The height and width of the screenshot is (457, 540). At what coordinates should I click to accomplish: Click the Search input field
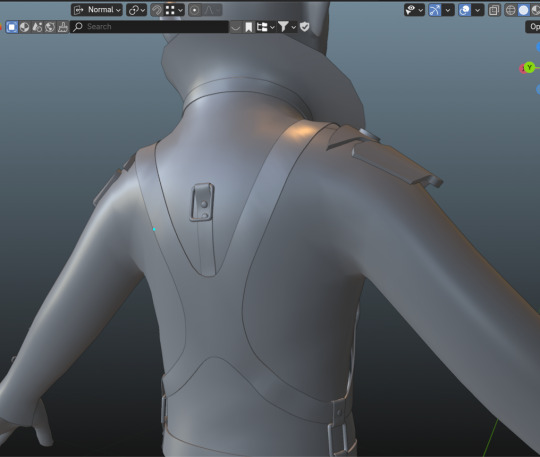(149, 27)
